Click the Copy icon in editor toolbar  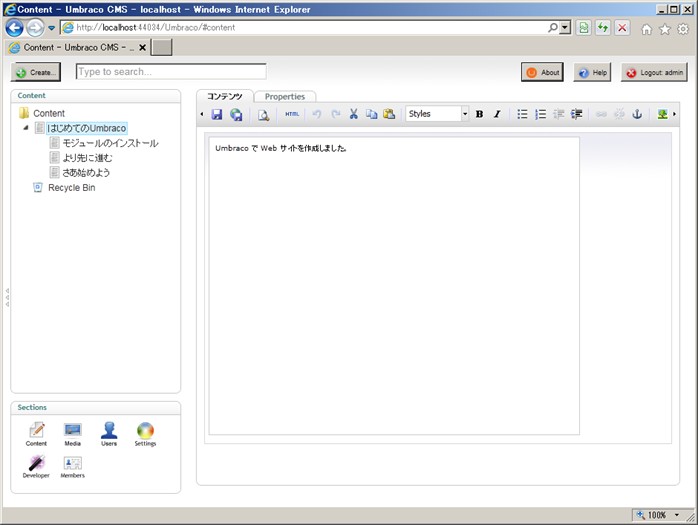click(x=371, y=114)
